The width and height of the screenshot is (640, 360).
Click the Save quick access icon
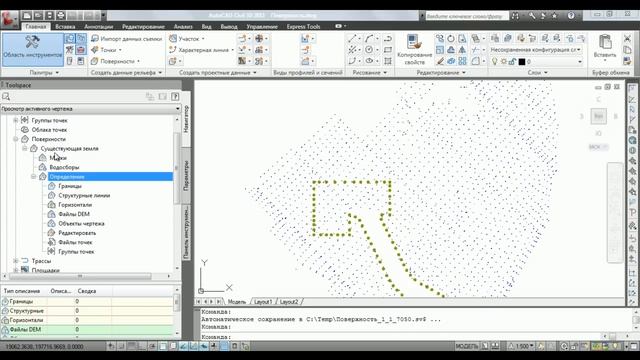(x=49, y=16)
